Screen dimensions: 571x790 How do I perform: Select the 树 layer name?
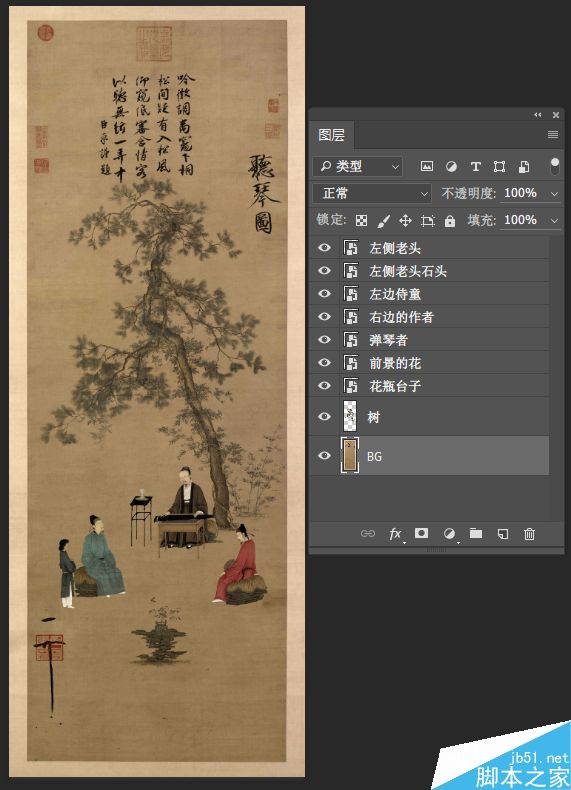coord(373,417)
